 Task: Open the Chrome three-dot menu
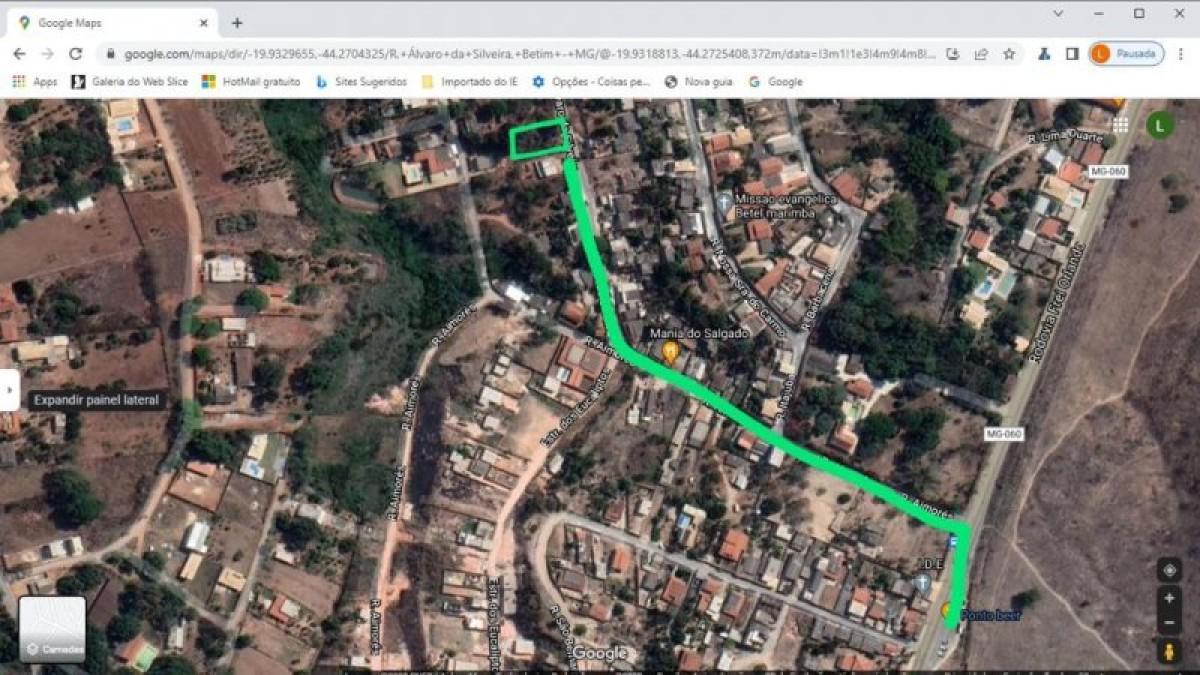(x=1180, y=54)
